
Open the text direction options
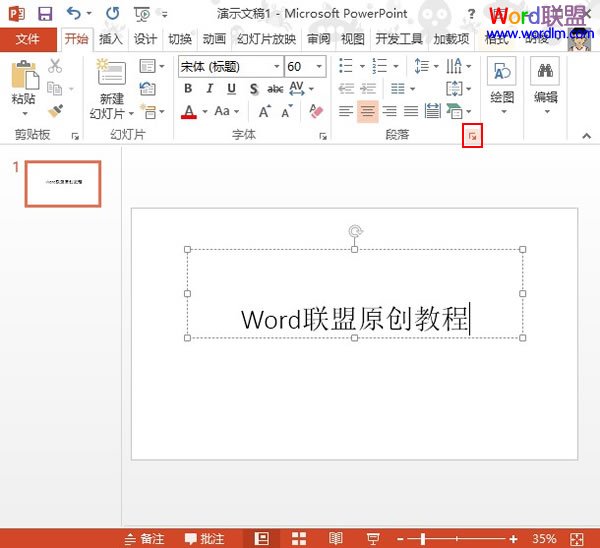(x=458, y=66)
